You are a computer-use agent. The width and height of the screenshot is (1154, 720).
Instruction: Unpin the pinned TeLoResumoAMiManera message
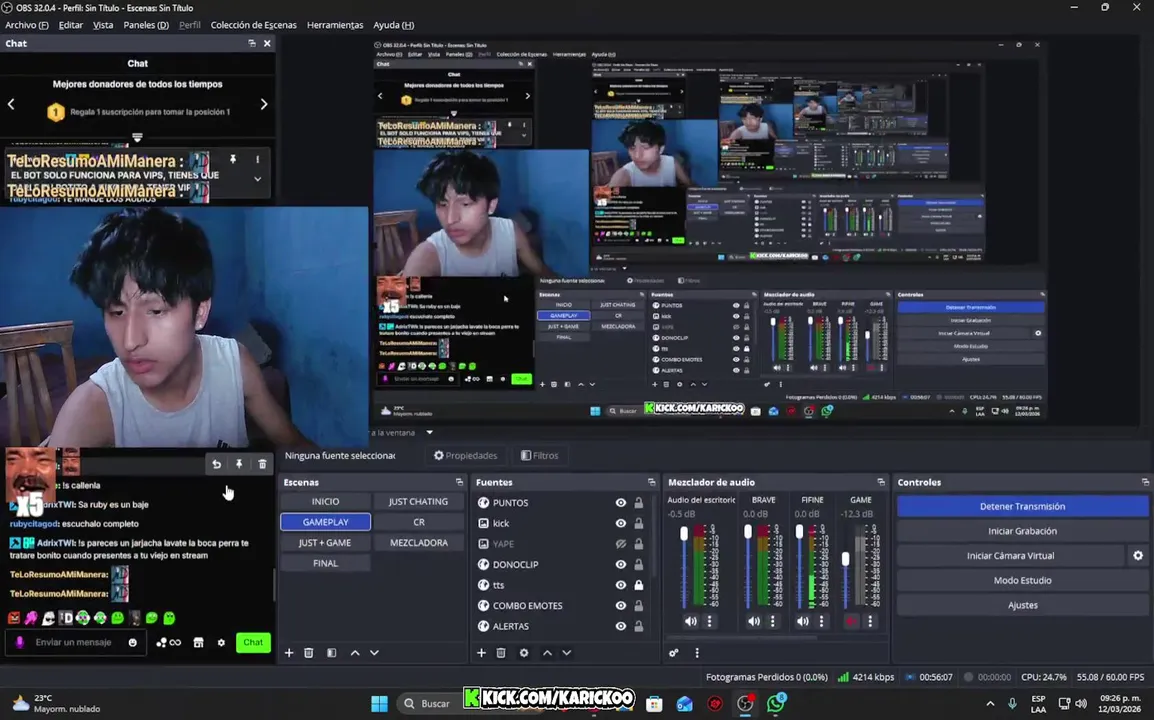pyautogui.click(x=233, y=159)
